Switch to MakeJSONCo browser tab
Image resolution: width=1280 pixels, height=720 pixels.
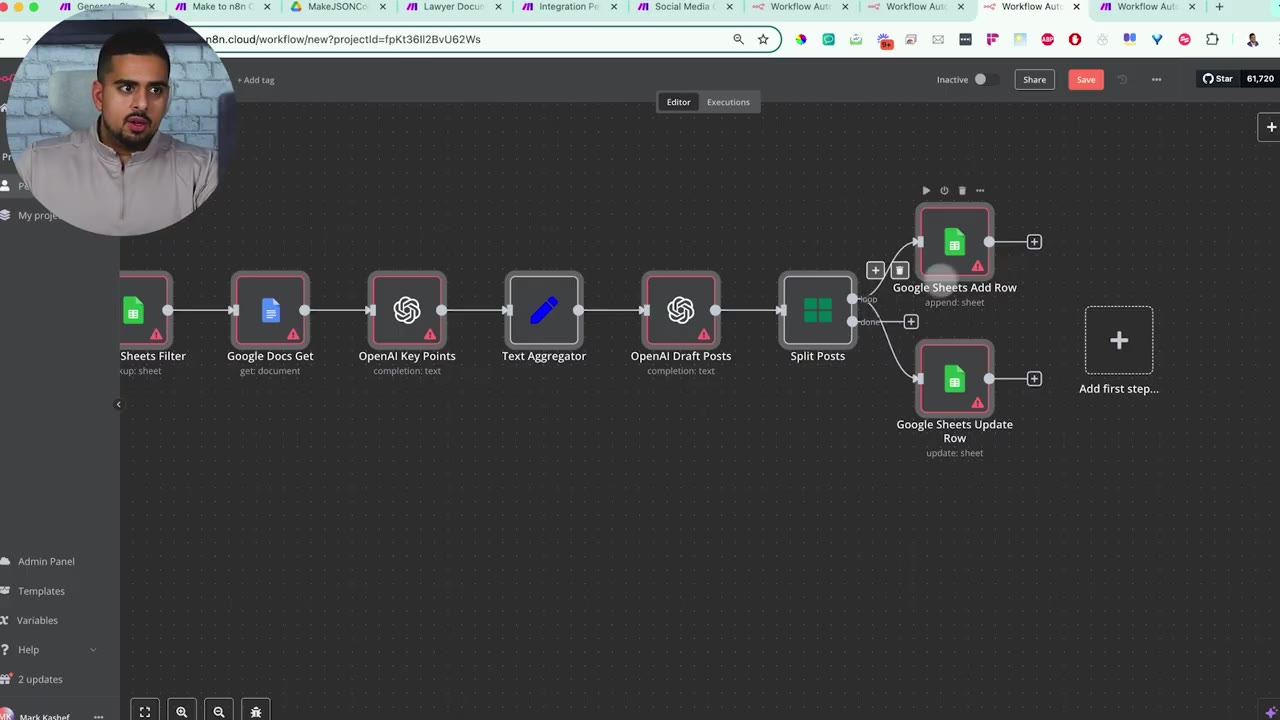(336, 7)
